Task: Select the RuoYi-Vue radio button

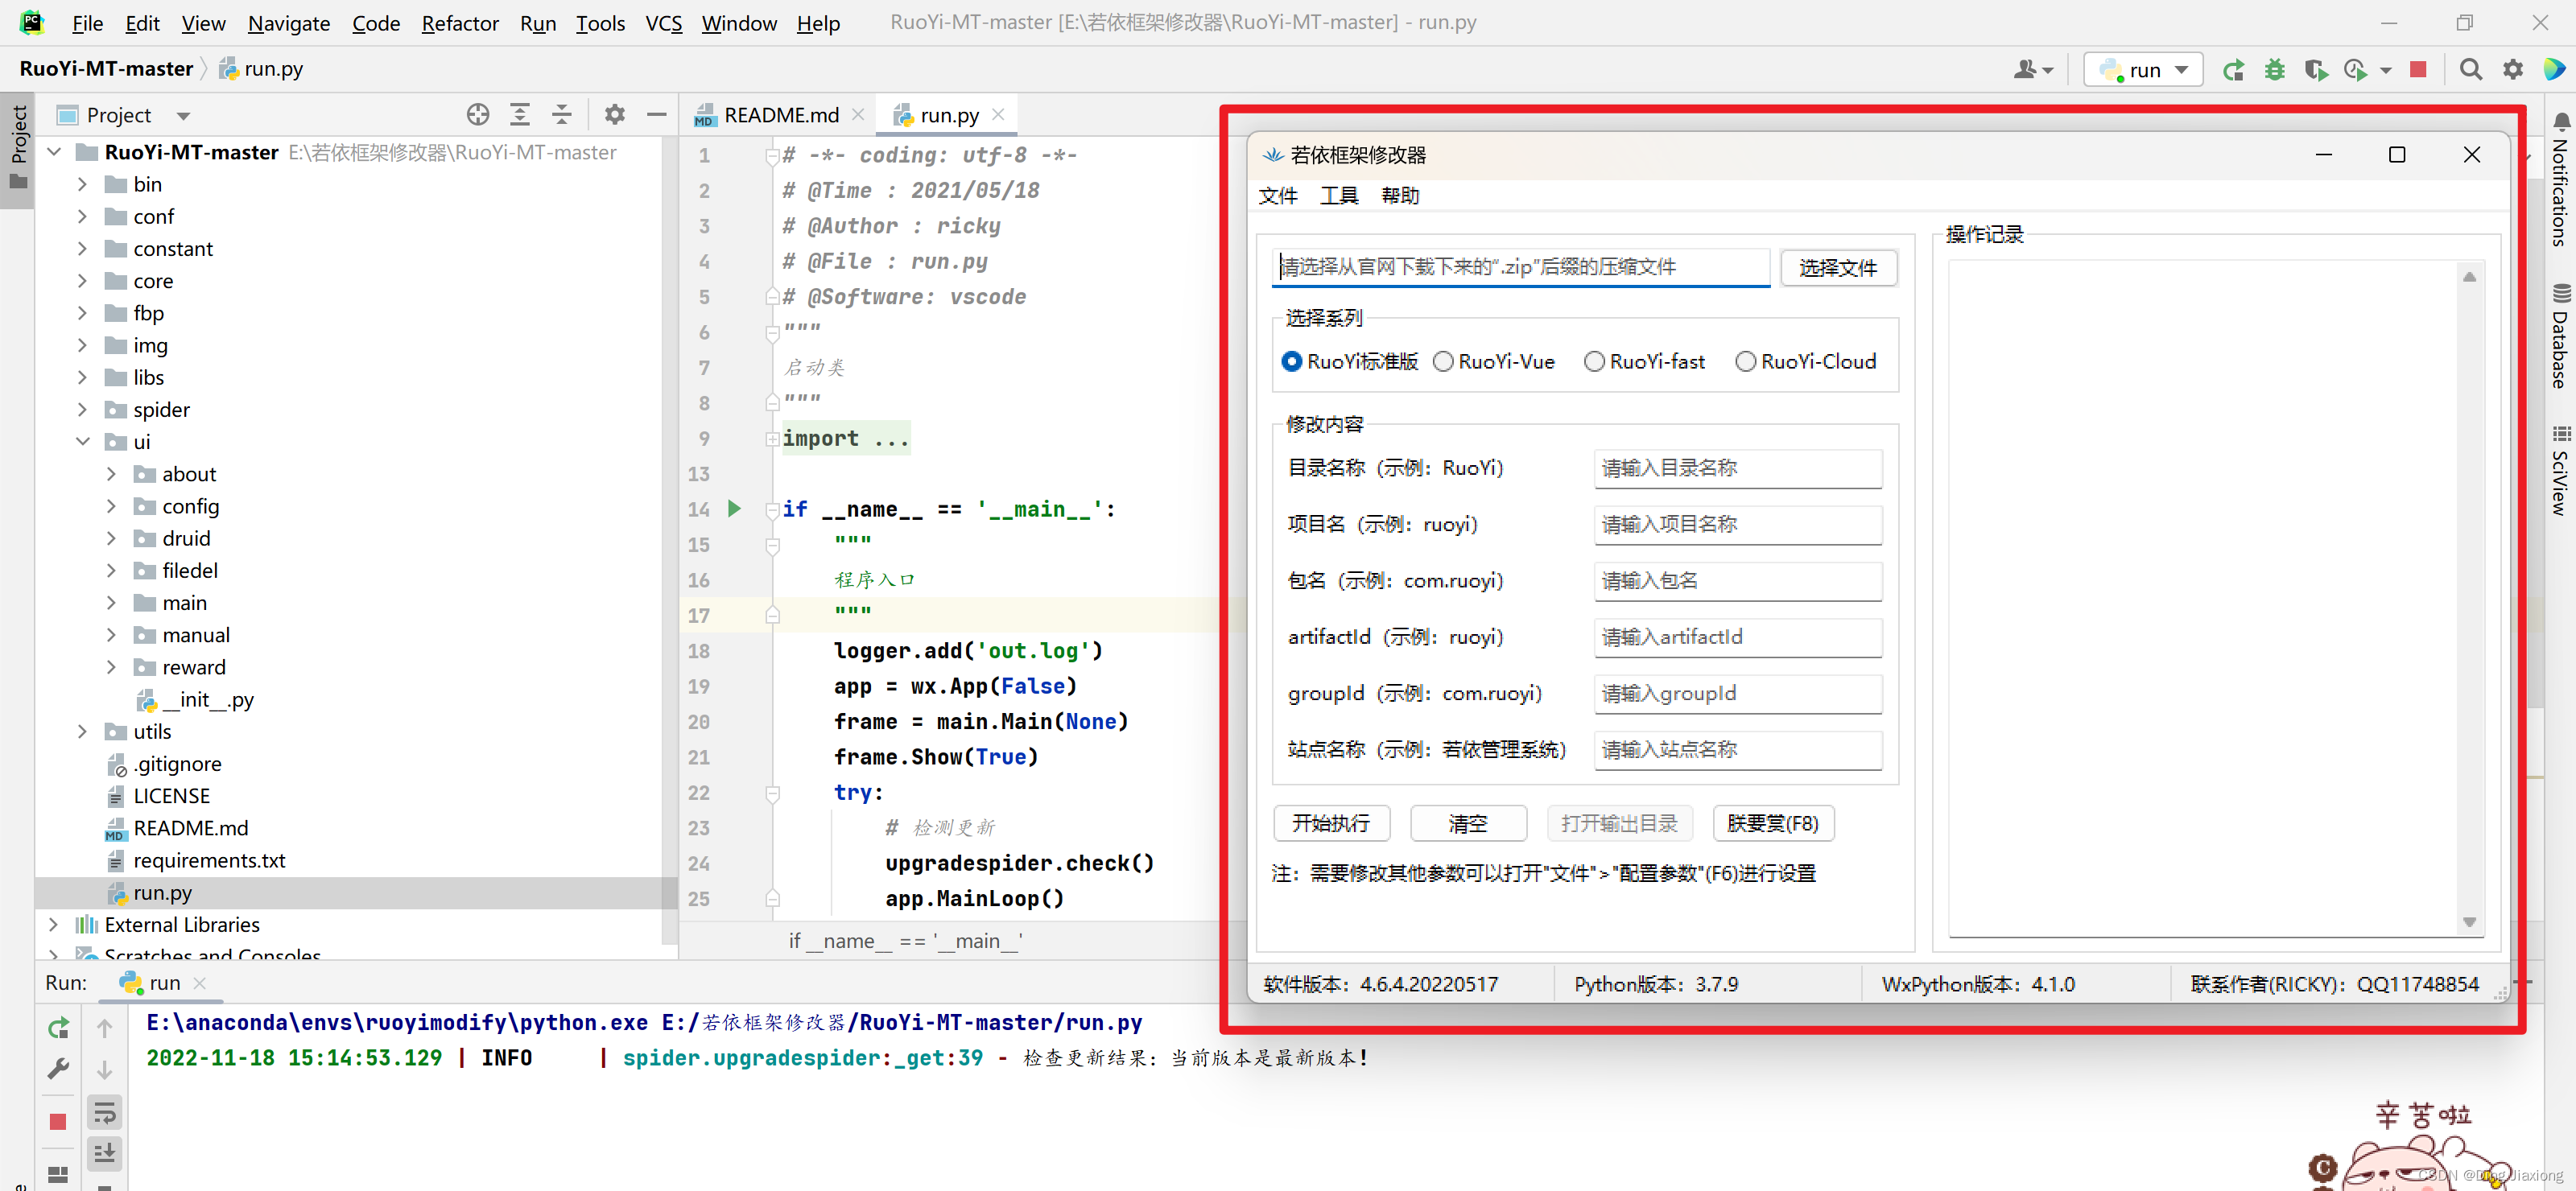Action: pos(1443,361)
